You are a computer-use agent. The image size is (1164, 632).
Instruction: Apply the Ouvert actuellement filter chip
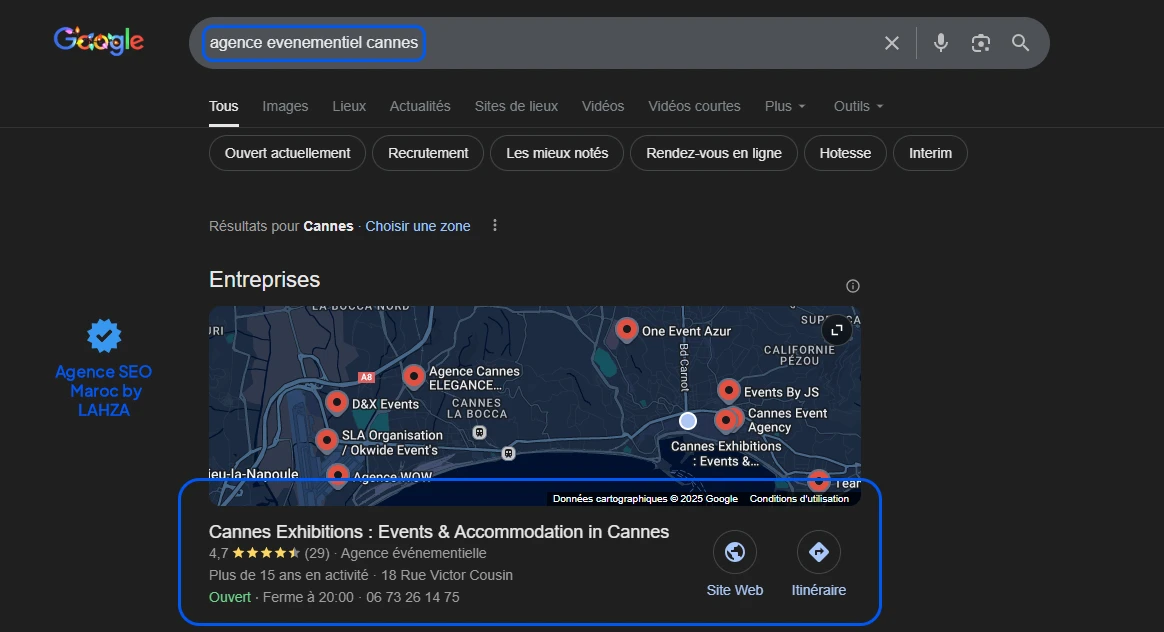pos(287,153)
